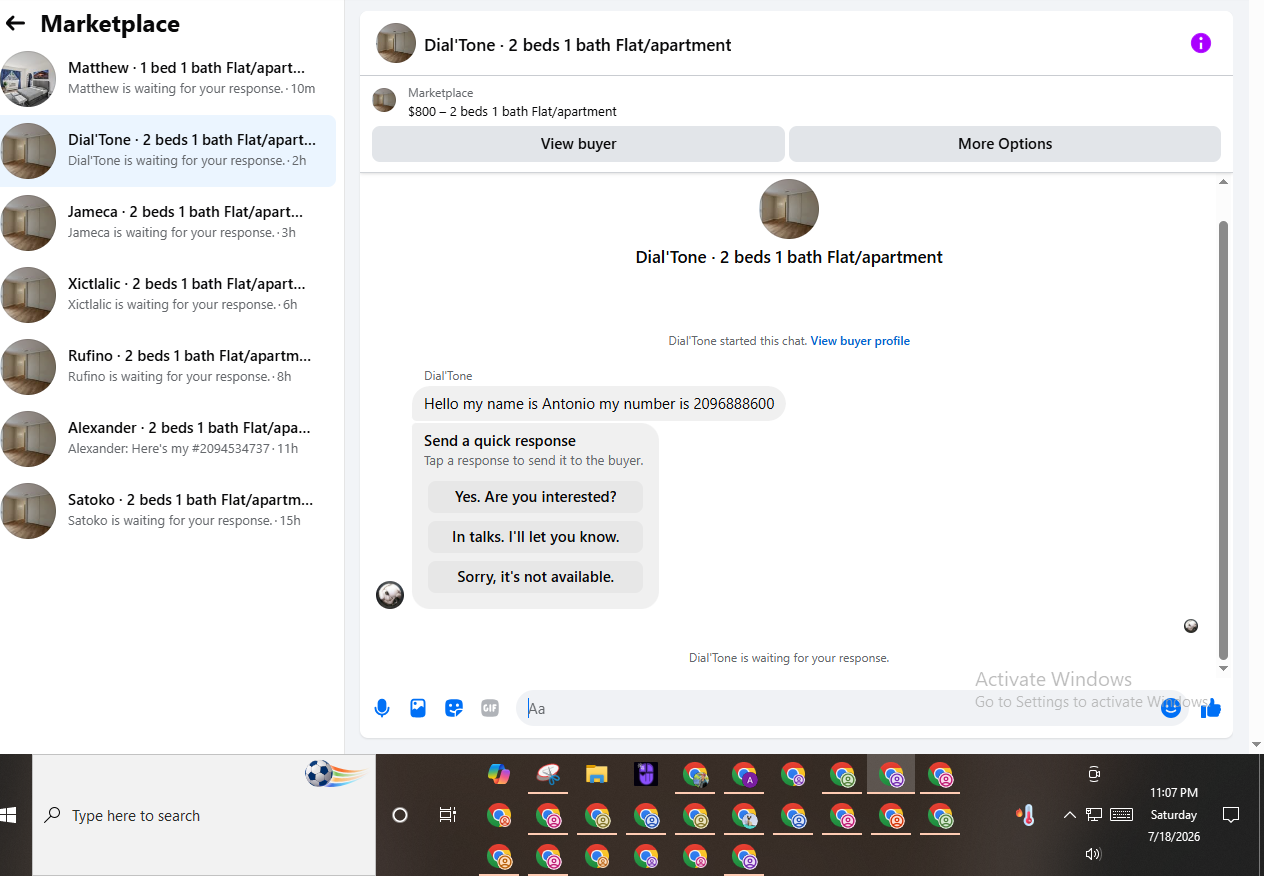Open Task View on taskbar
This screenshot has height=876, width=1264.
(x=448, y=815)
